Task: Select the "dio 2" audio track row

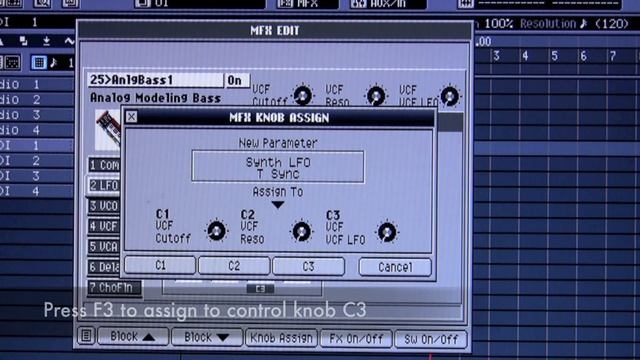Action: click(x=37, y=100)
